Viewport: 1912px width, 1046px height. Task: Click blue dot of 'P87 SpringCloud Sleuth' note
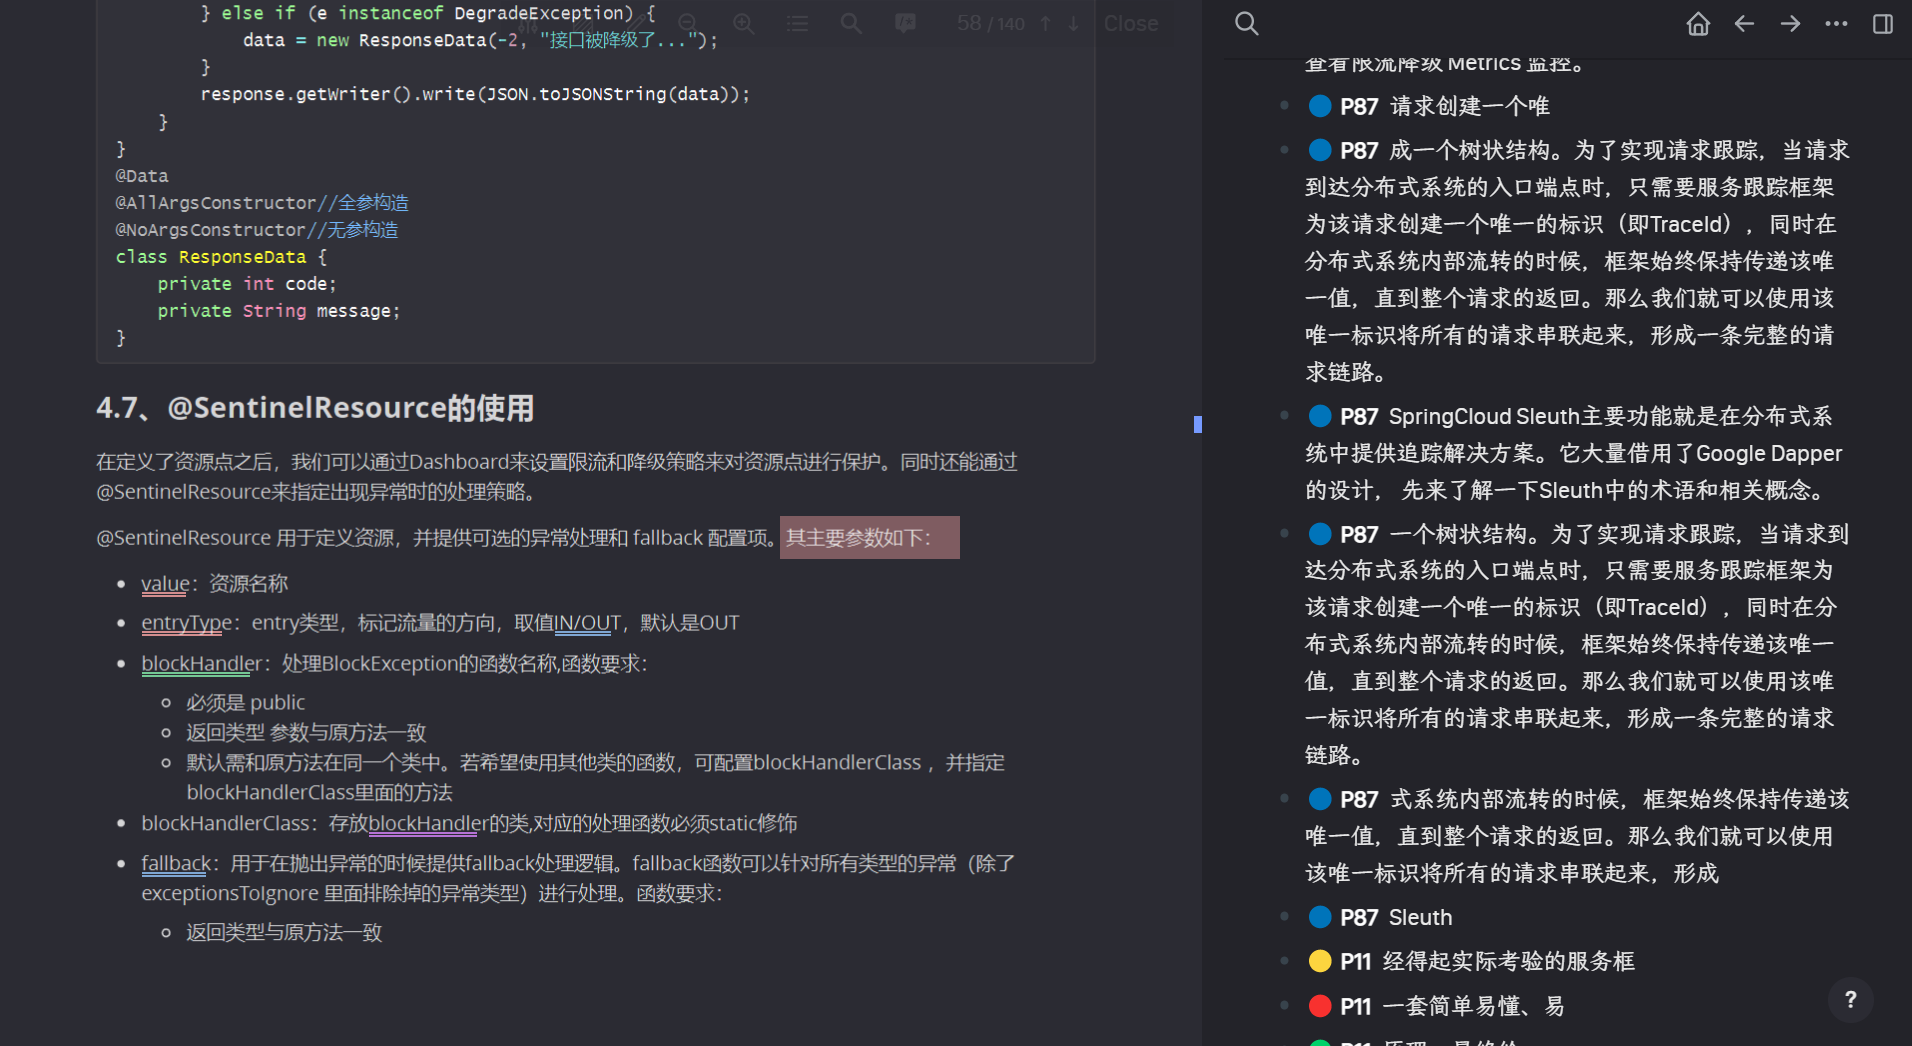pyautogui.click(x=1320, y=416)
